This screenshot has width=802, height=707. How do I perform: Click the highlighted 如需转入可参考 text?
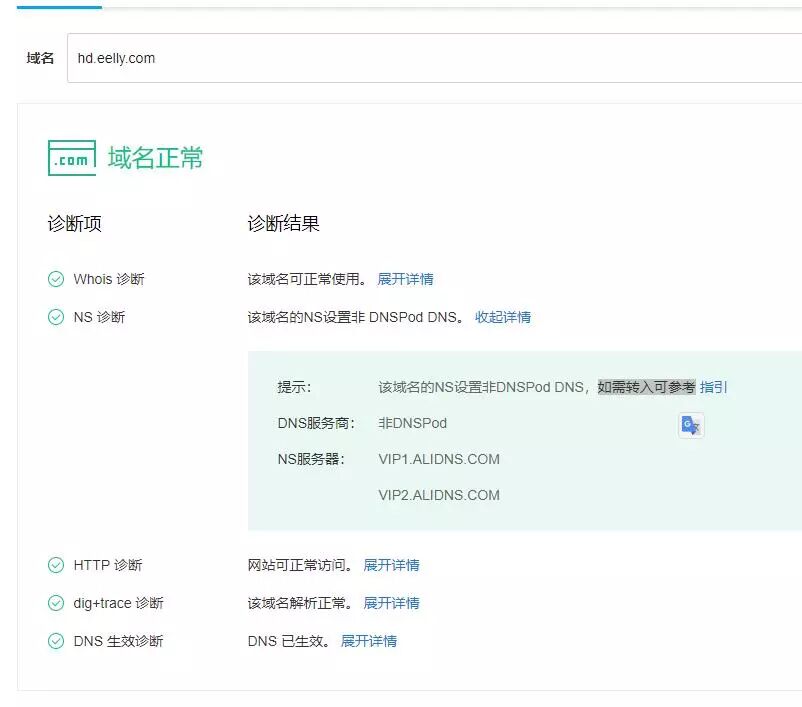click(647, 387)
